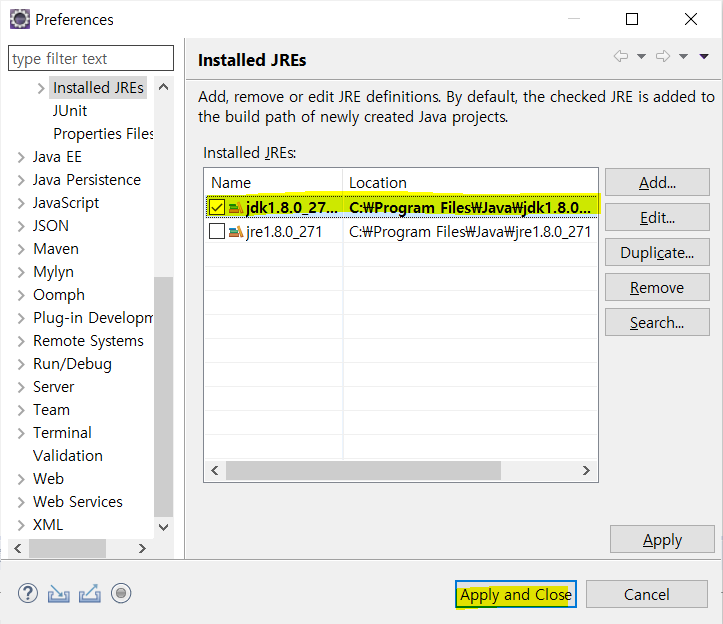Click the jdk1.8.0_27 JRE library icon

(x=236, y=208)
